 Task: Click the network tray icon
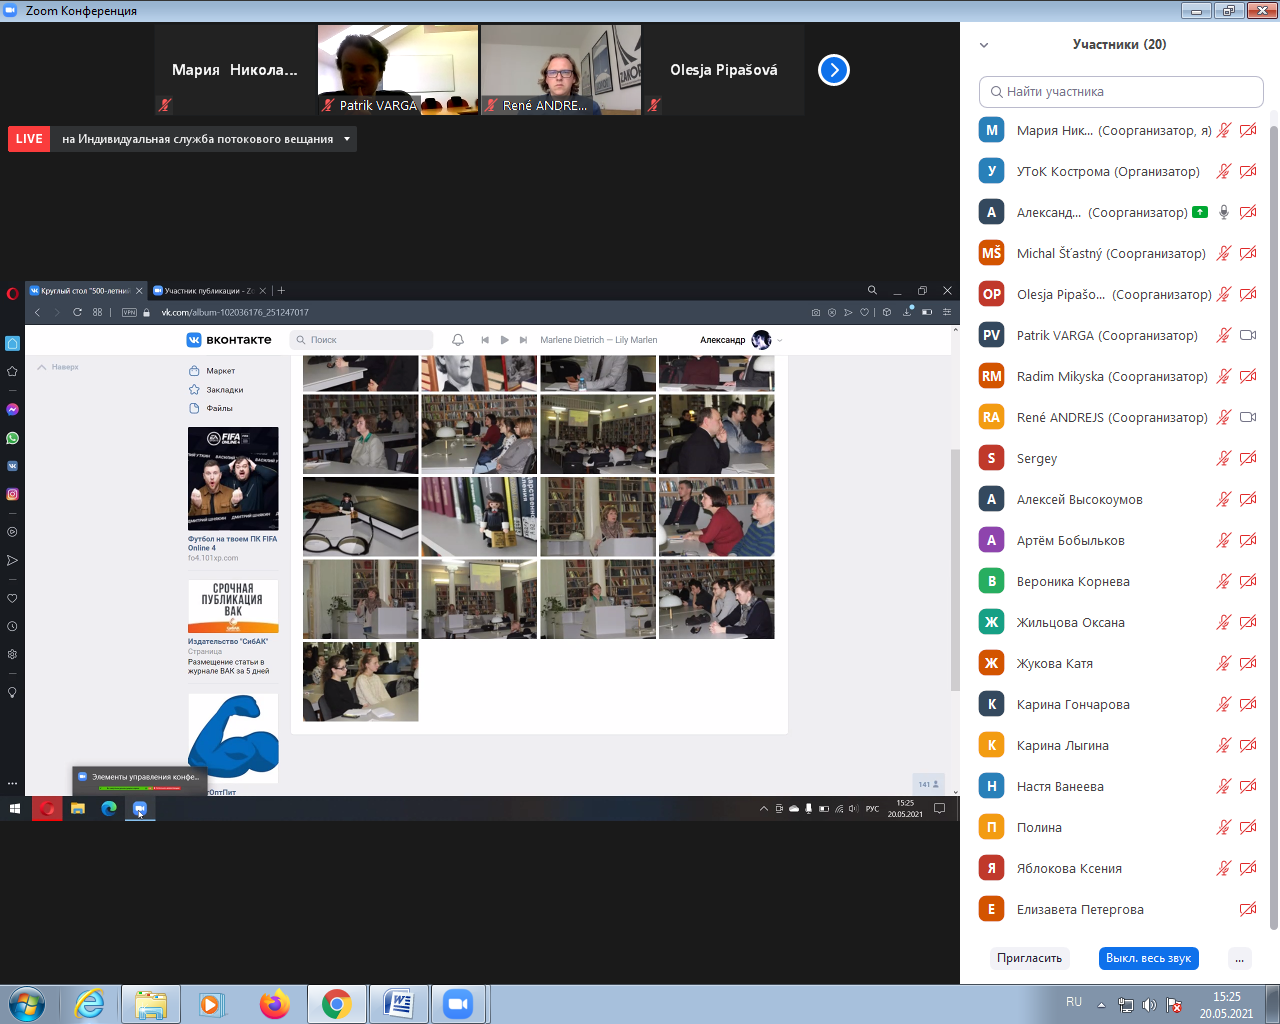click(1125, 1005)
